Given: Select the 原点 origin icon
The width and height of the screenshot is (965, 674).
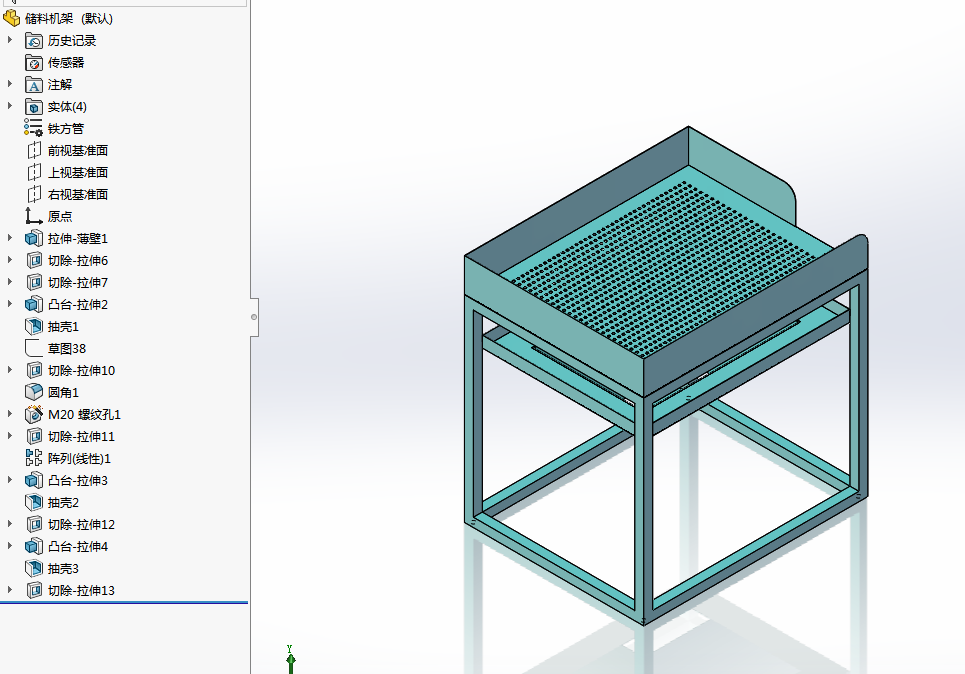Looking at the screenshot, I should click(34, 217).
